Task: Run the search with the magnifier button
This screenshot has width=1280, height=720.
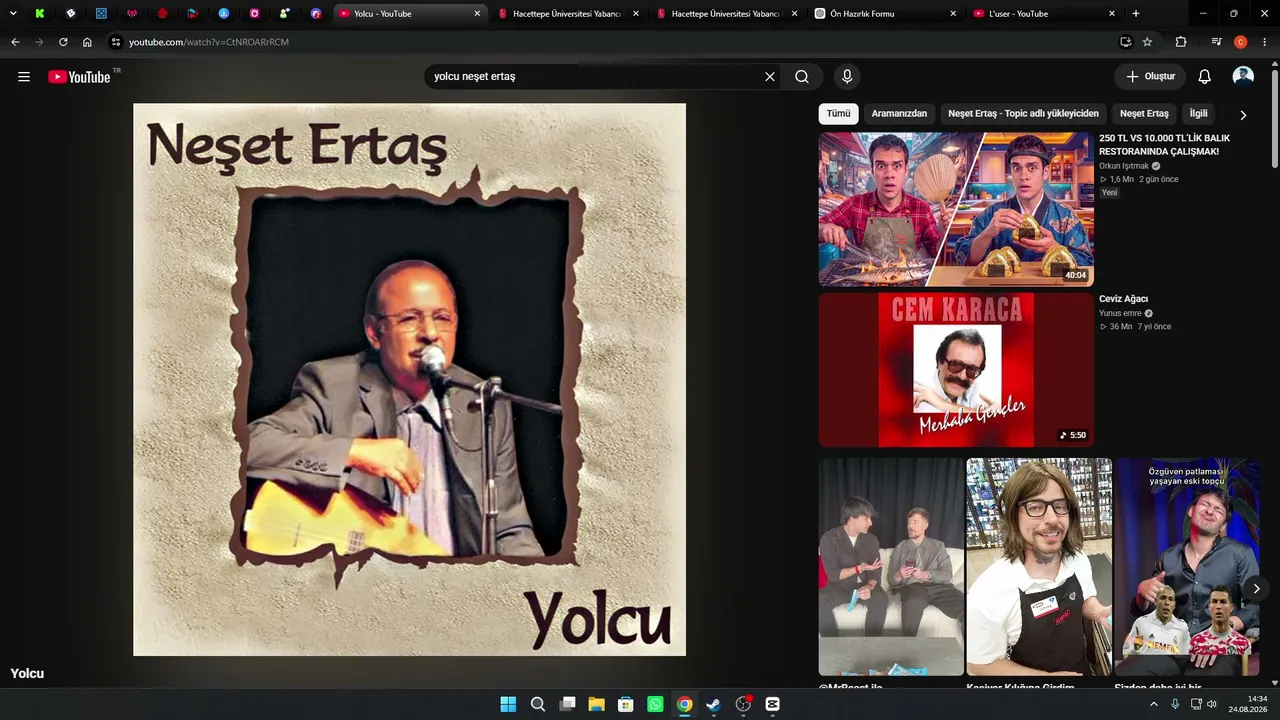Action: click(x=802, y=77)
